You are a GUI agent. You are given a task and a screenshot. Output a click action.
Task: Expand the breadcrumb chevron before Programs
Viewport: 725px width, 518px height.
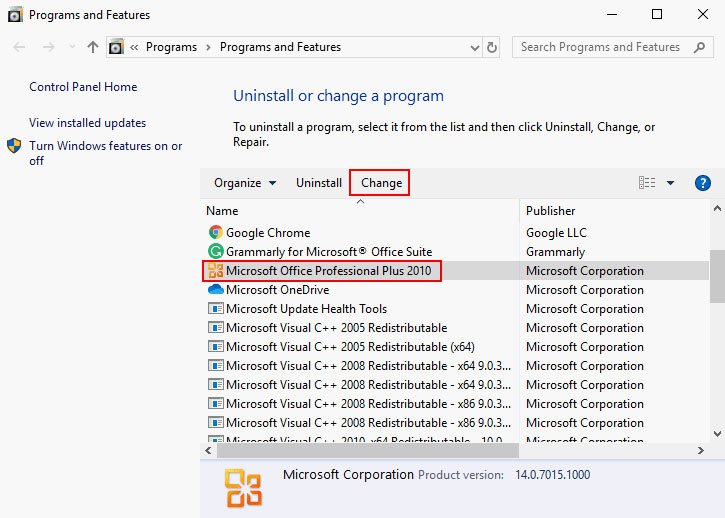134,47
